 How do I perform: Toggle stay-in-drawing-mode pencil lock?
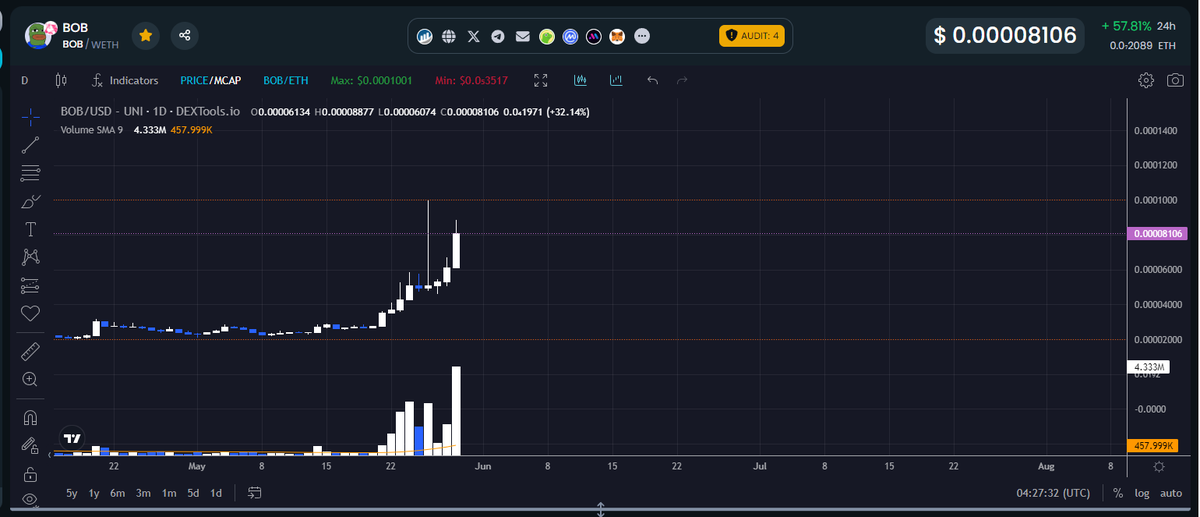(30, 445)
